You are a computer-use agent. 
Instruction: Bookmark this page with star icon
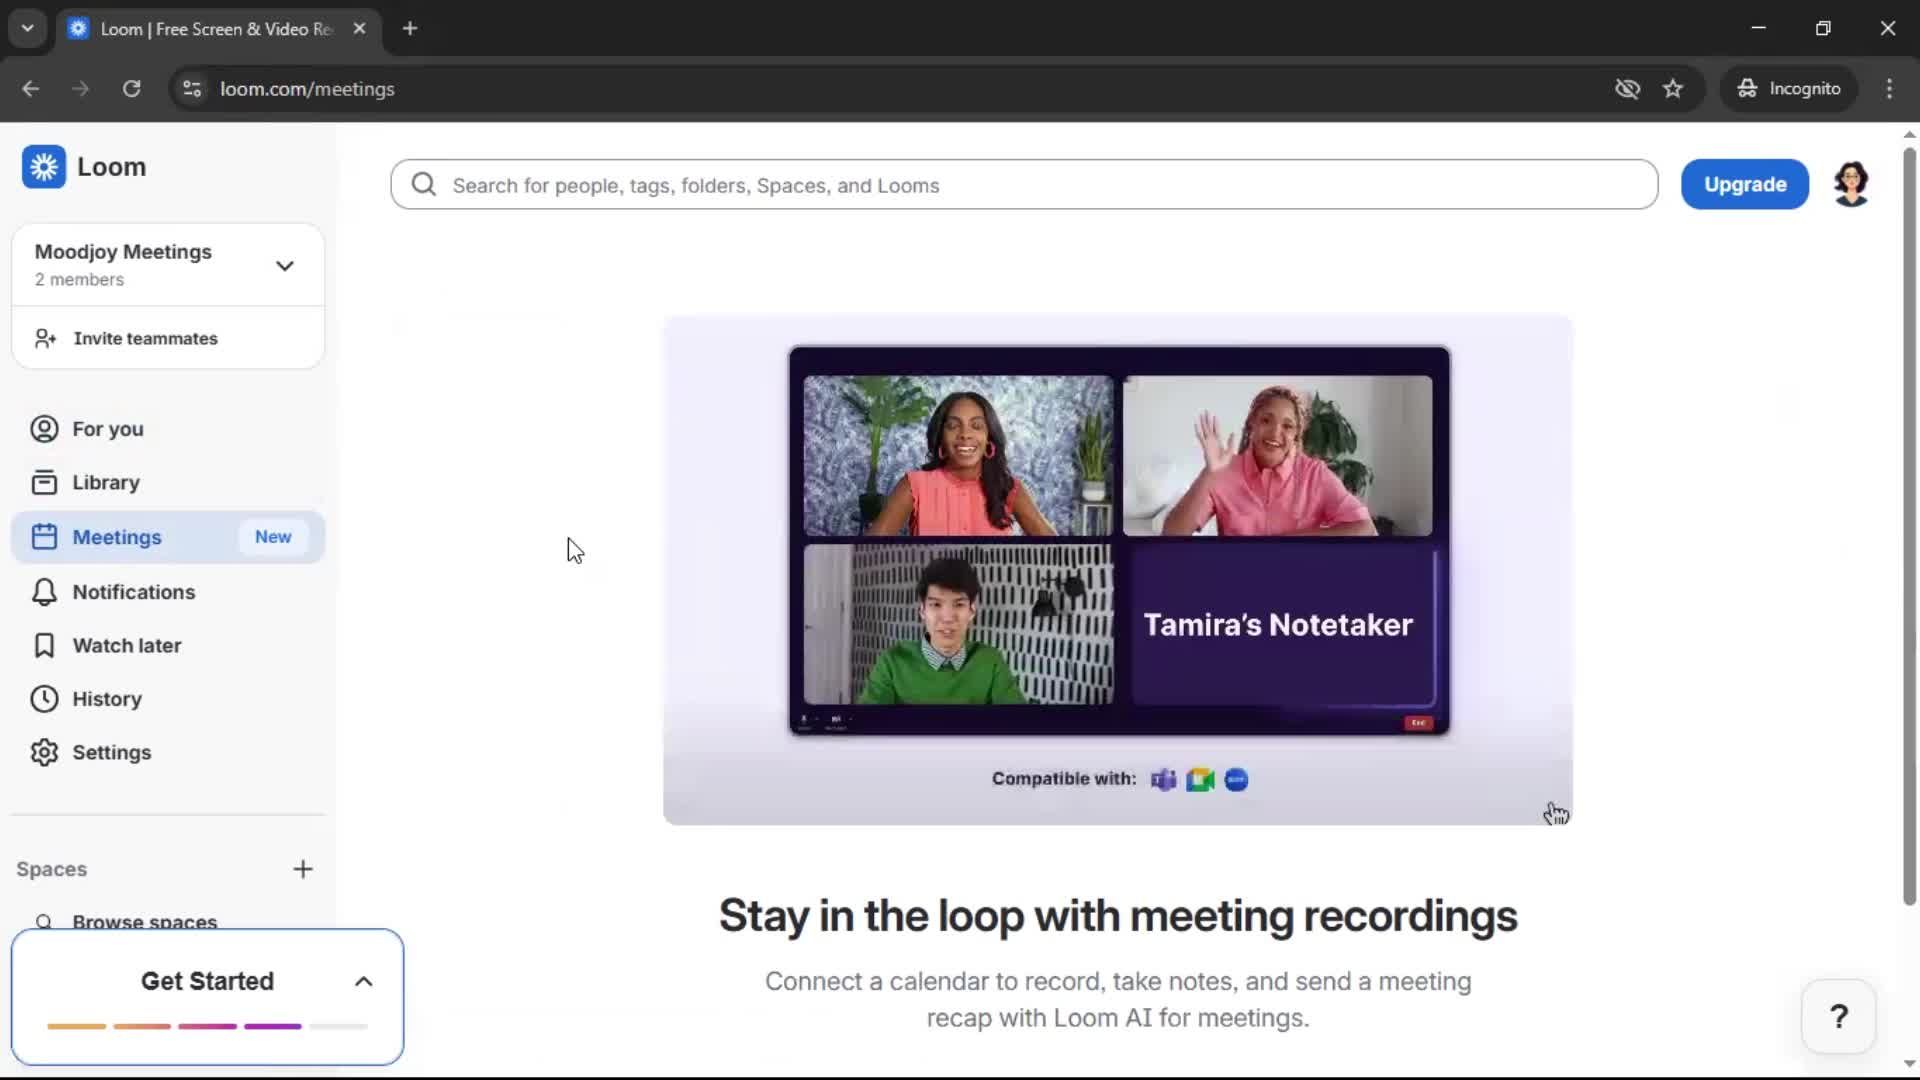(x=1673, y=89)
